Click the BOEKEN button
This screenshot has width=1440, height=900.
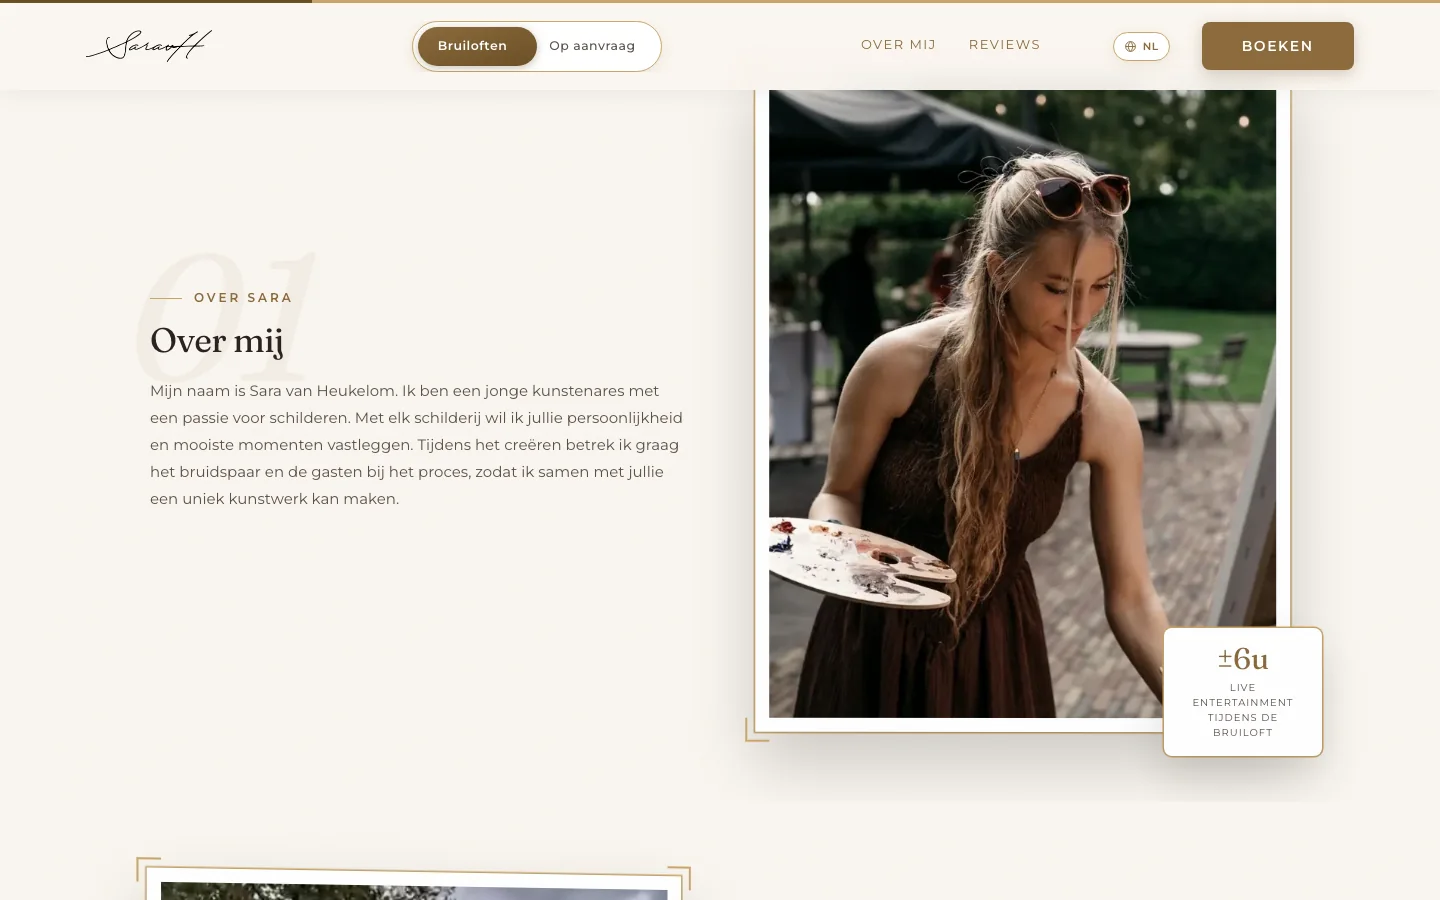(1277, 46)
